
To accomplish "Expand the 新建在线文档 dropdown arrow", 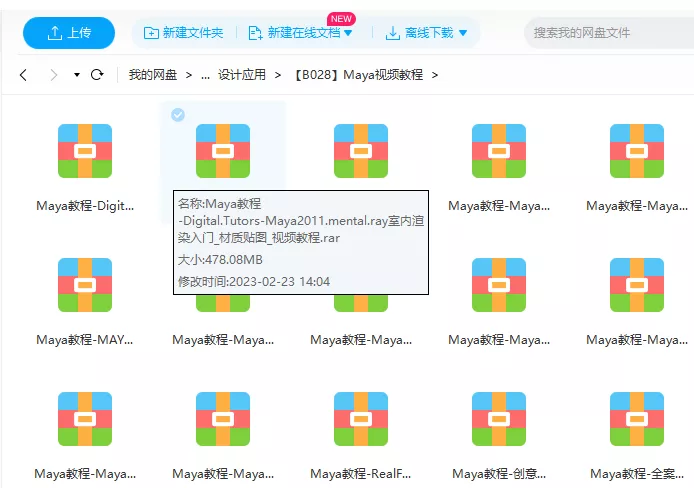I will 348,34.
